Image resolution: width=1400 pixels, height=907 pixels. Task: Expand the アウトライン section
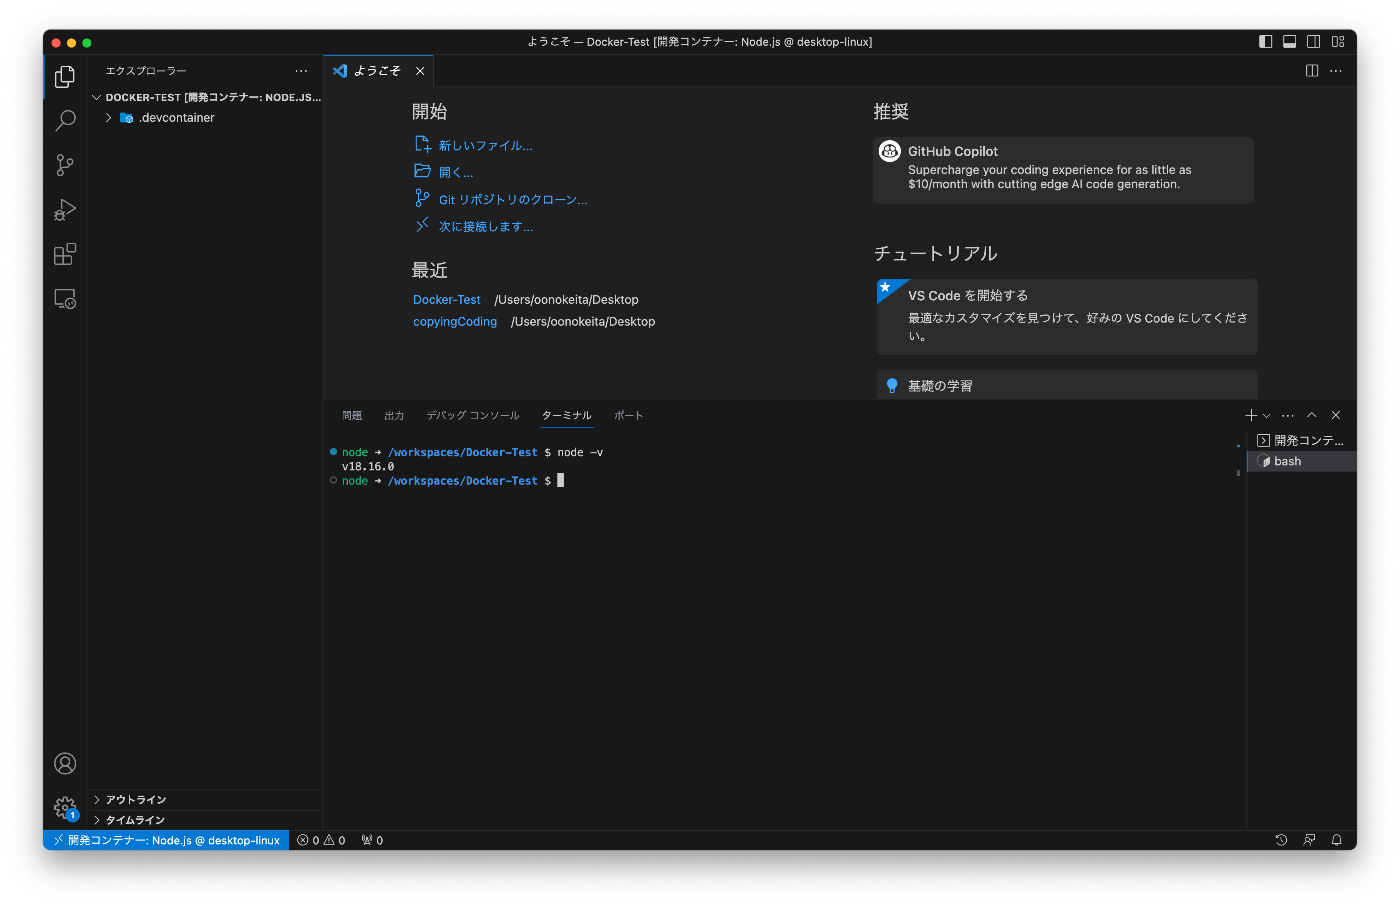pos(205,800)
